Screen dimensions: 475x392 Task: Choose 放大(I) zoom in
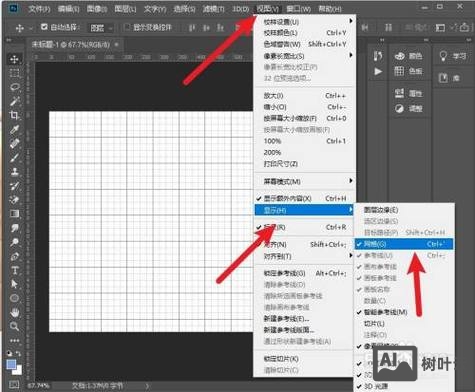(304, 96)
